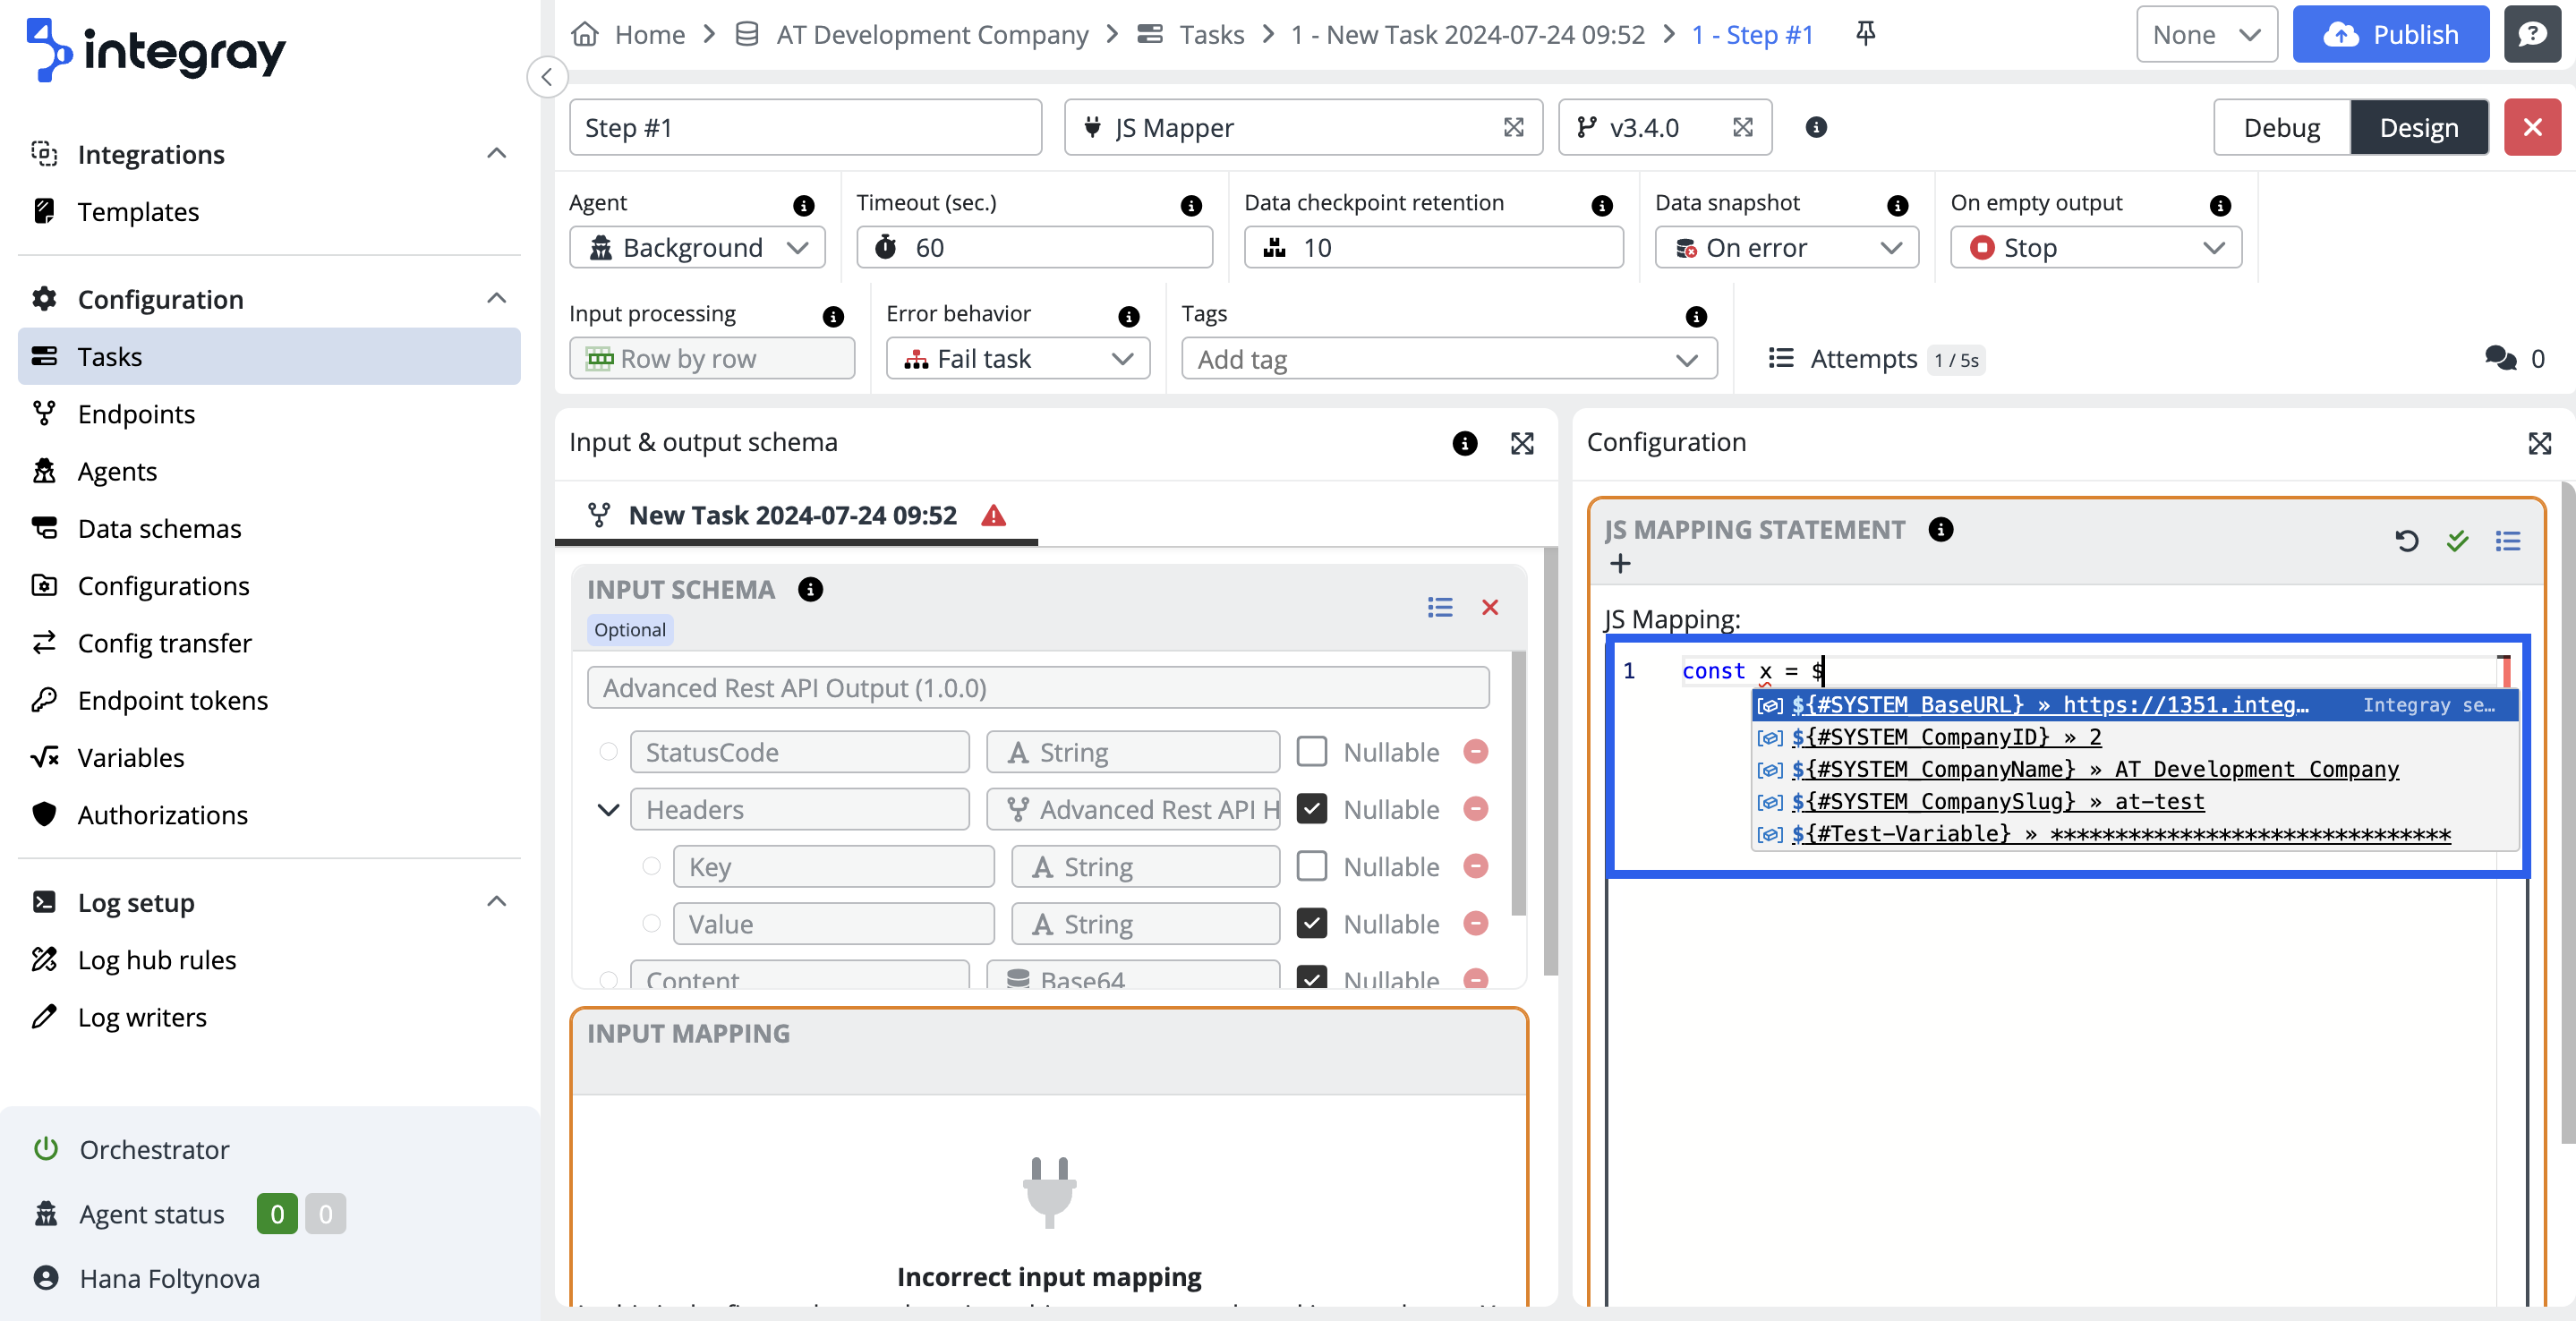Uncheck the Nullable checkbox for the Value field
This screenshot has width=2576, height=1321.
(1311, 923)
